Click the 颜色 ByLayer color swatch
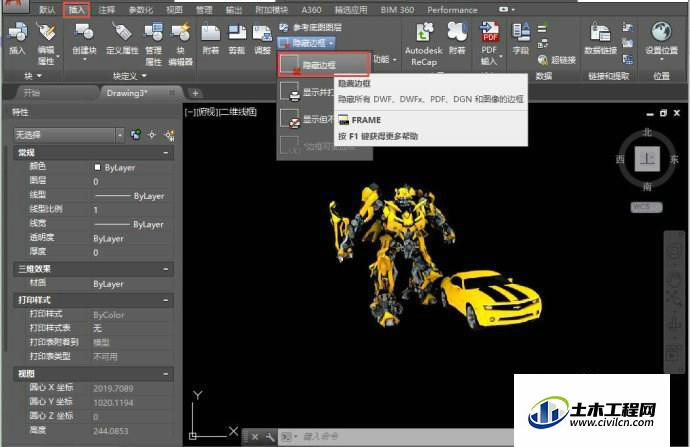This screenshot has height=447, width=690. (x=98, y=167)
